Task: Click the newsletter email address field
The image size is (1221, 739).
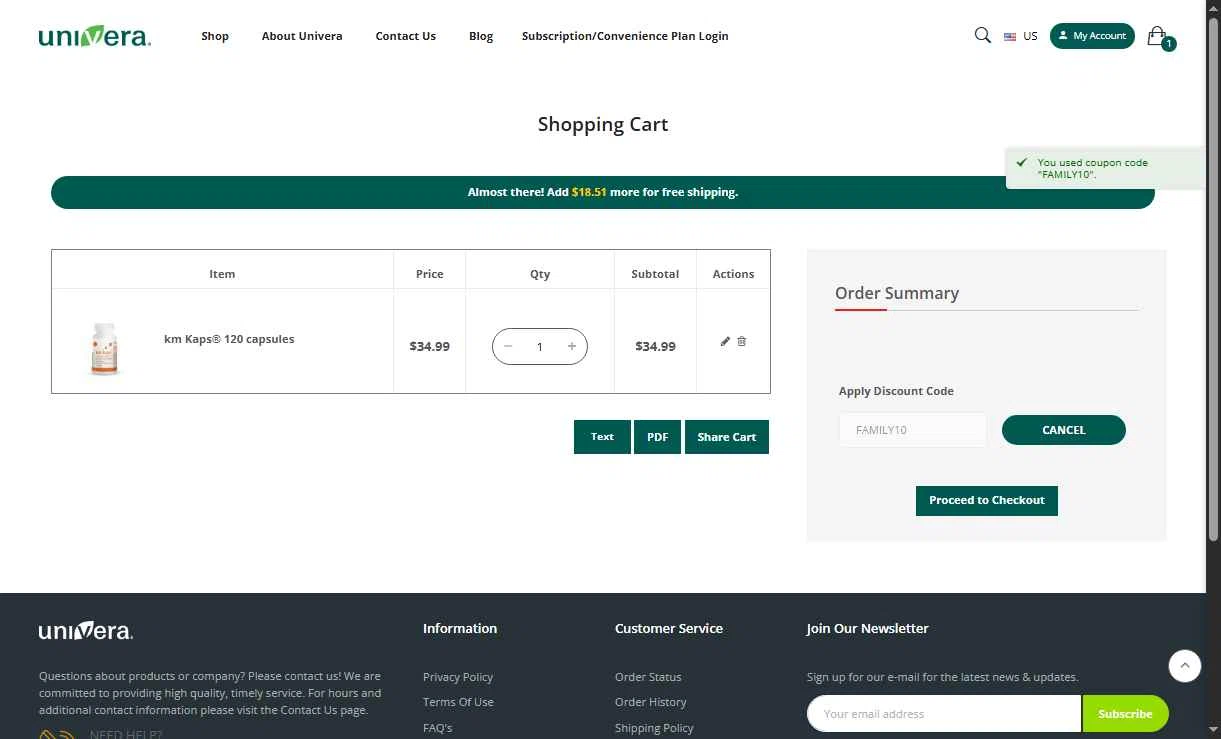Action: (944, 714)
